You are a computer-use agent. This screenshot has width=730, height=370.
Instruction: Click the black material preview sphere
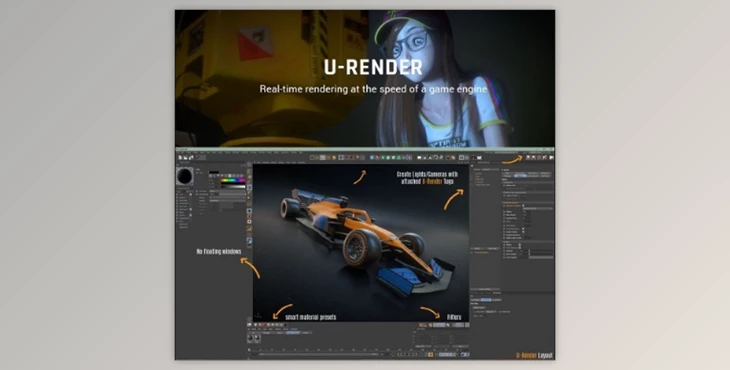(184, 176)
